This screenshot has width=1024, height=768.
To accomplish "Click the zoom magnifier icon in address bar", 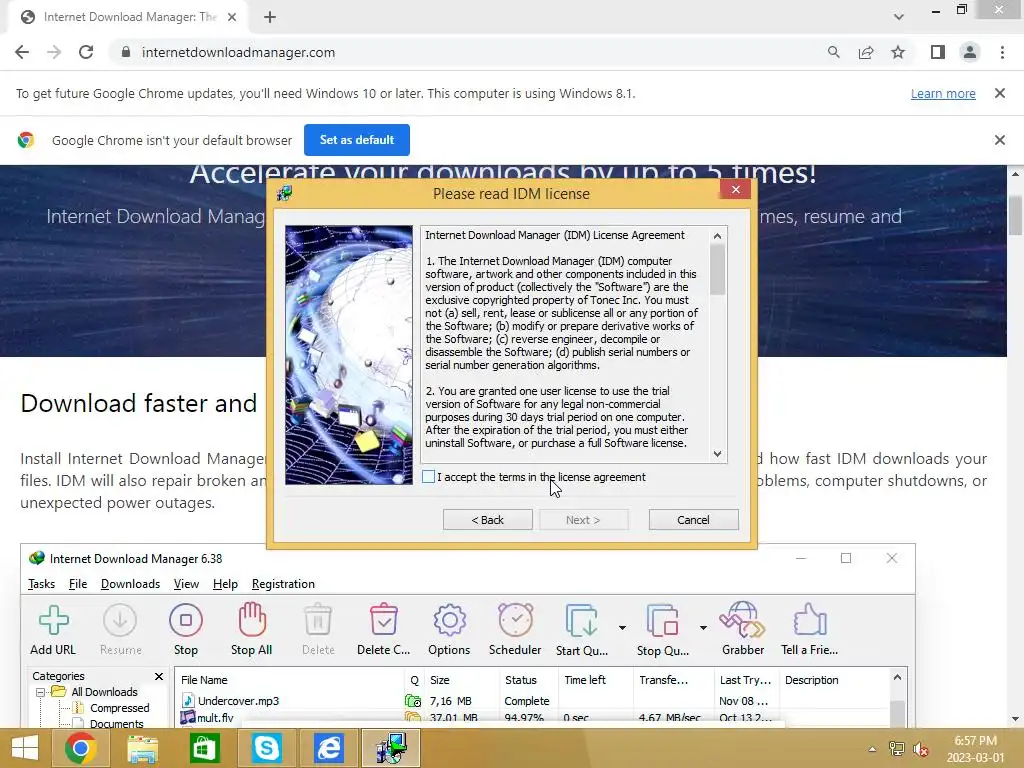I will [x=833, y=52].
